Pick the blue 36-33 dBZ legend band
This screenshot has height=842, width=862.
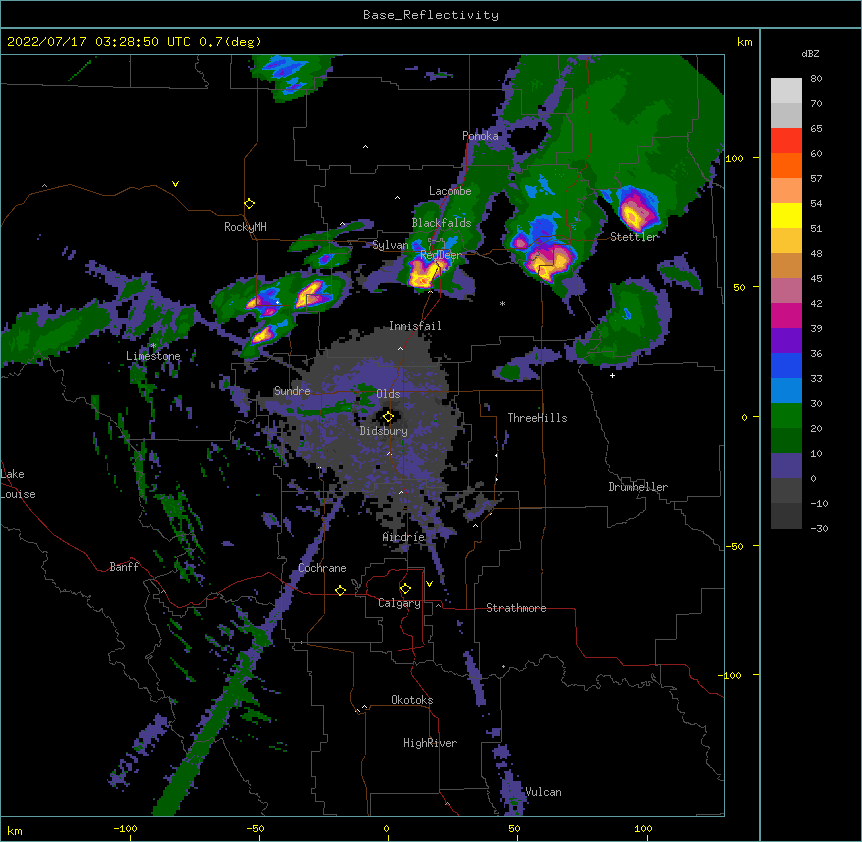[x=786, y=366]
